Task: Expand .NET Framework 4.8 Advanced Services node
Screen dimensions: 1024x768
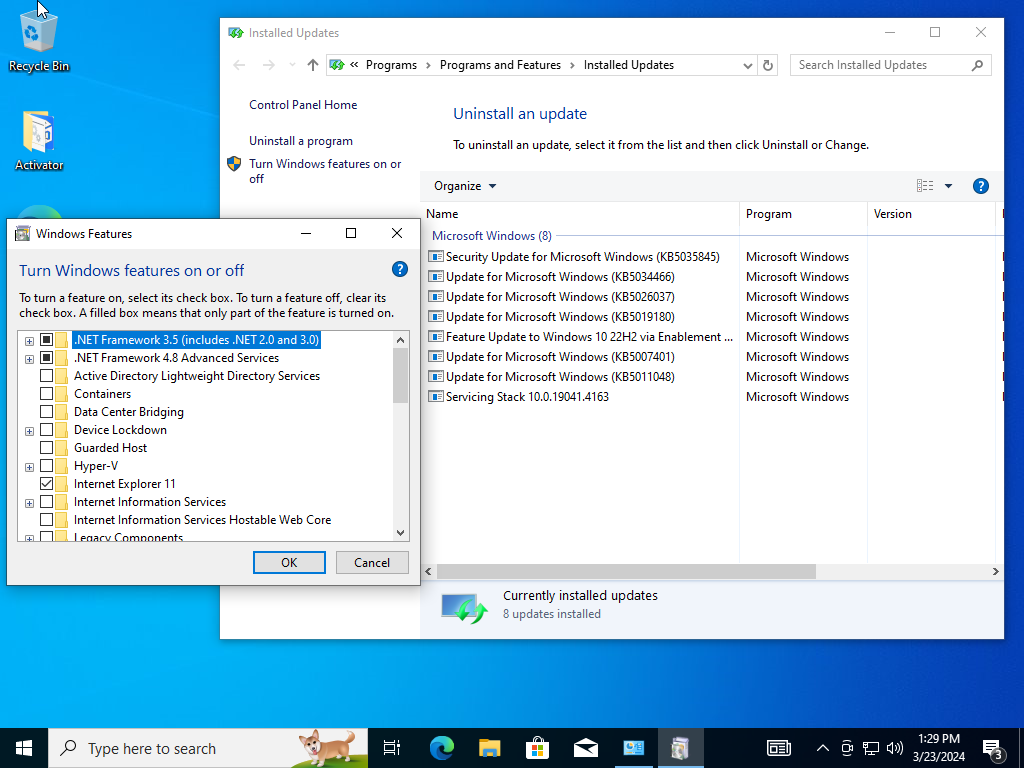Action: (29, 359)
